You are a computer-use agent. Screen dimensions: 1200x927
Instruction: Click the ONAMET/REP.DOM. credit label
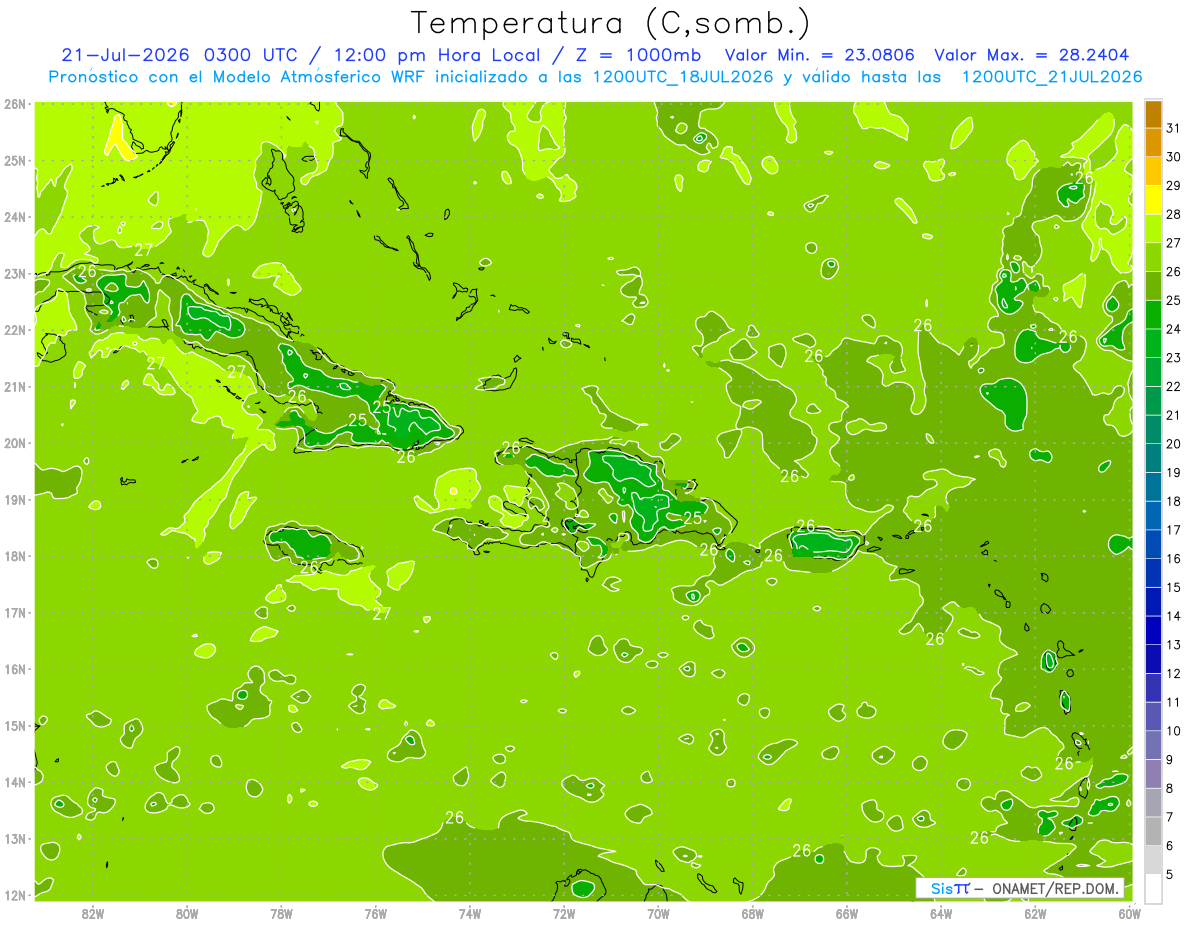(x=1056, y=888)
